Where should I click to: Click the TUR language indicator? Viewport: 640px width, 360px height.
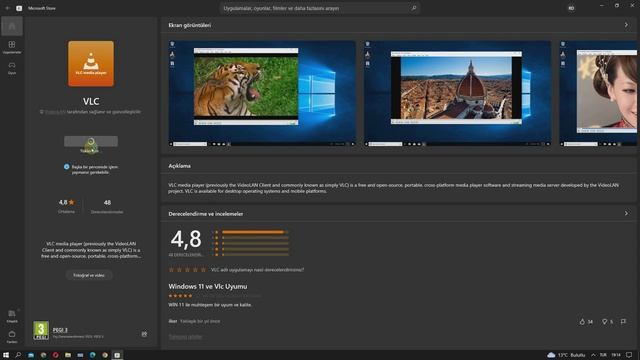coord(603,355)
